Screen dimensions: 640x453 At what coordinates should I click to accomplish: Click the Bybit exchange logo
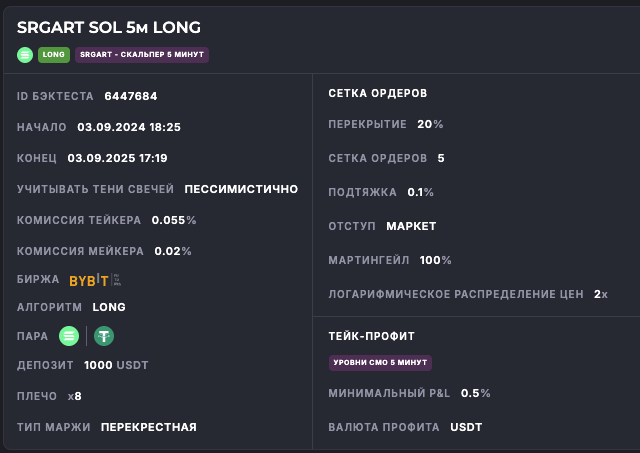pos(88,280)
